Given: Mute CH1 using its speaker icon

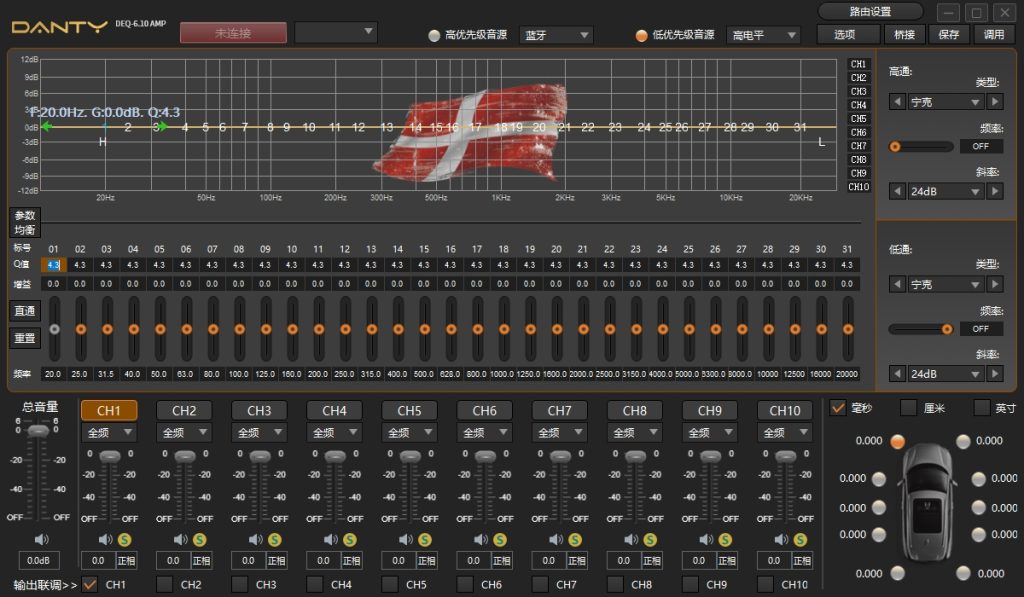Looking at the screenshot, I should coord(105,540).
